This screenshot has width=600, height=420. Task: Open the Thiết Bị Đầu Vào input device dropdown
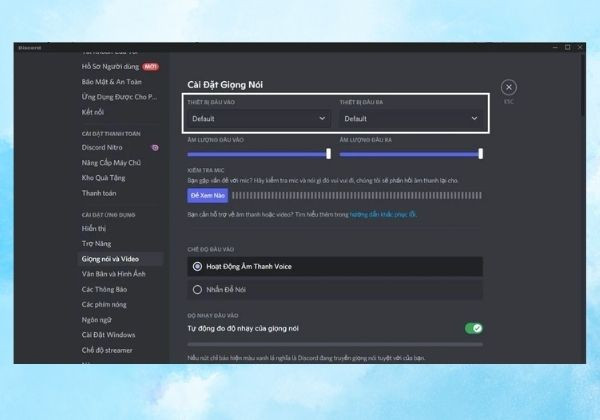pos(259,119)
